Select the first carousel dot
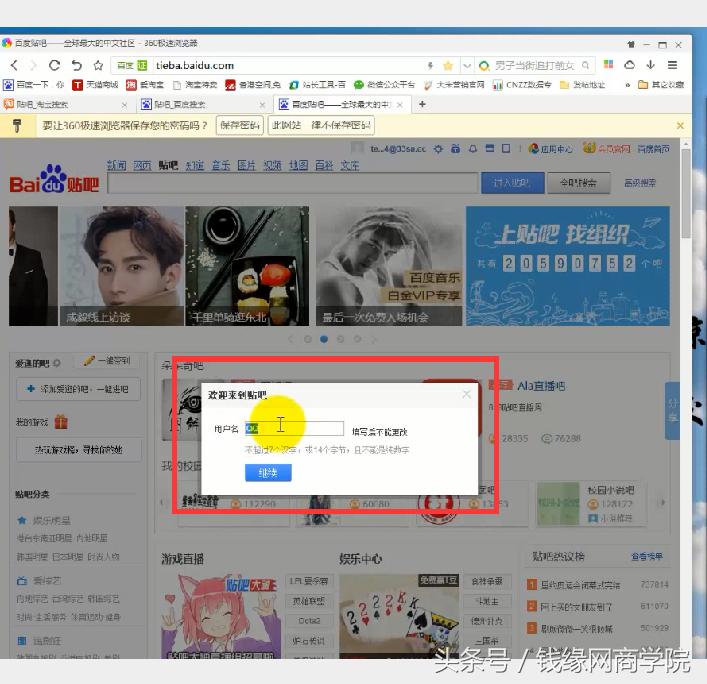Image resolution: width=707 pixels, height=684 pixels. 308,339
